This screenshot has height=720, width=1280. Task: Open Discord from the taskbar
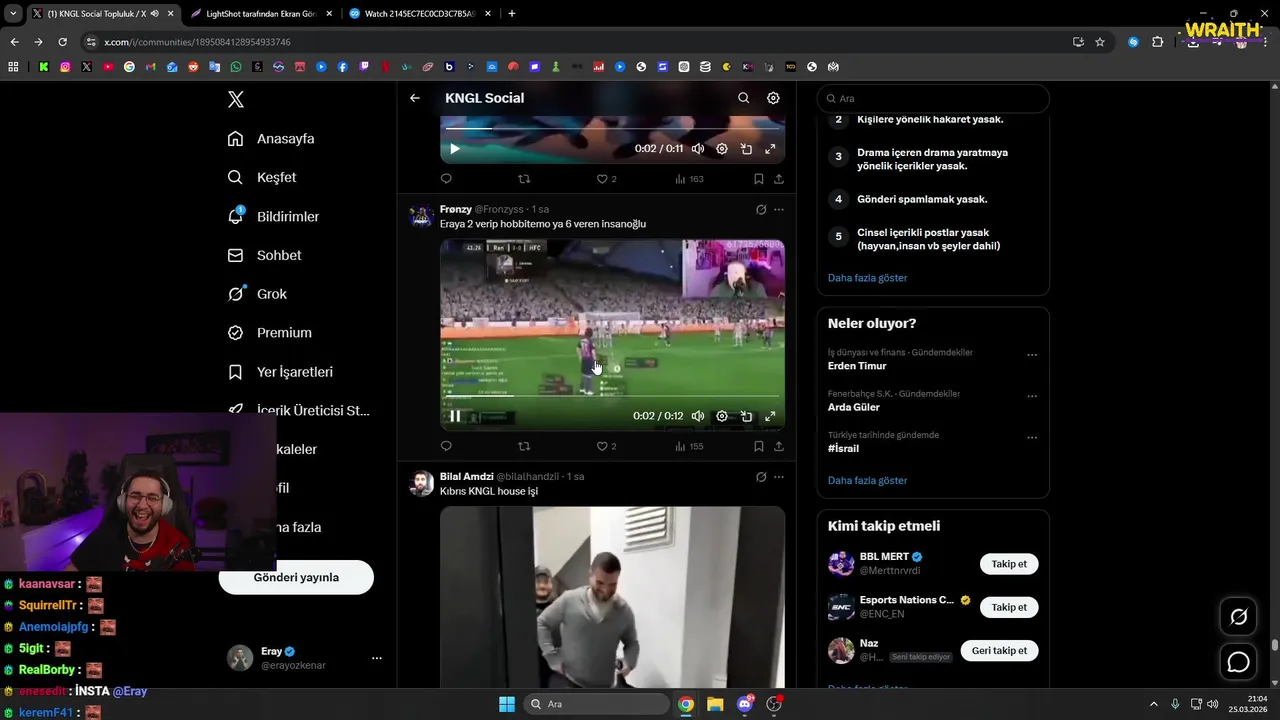[745, 704]
